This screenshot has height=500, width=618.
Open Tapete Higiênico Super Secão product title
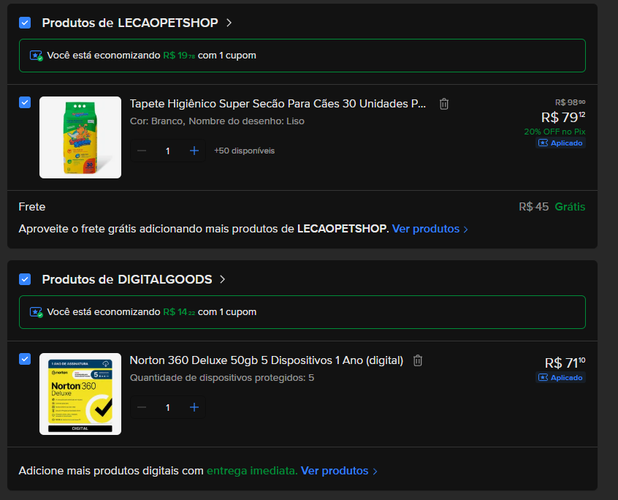[278, 104]
